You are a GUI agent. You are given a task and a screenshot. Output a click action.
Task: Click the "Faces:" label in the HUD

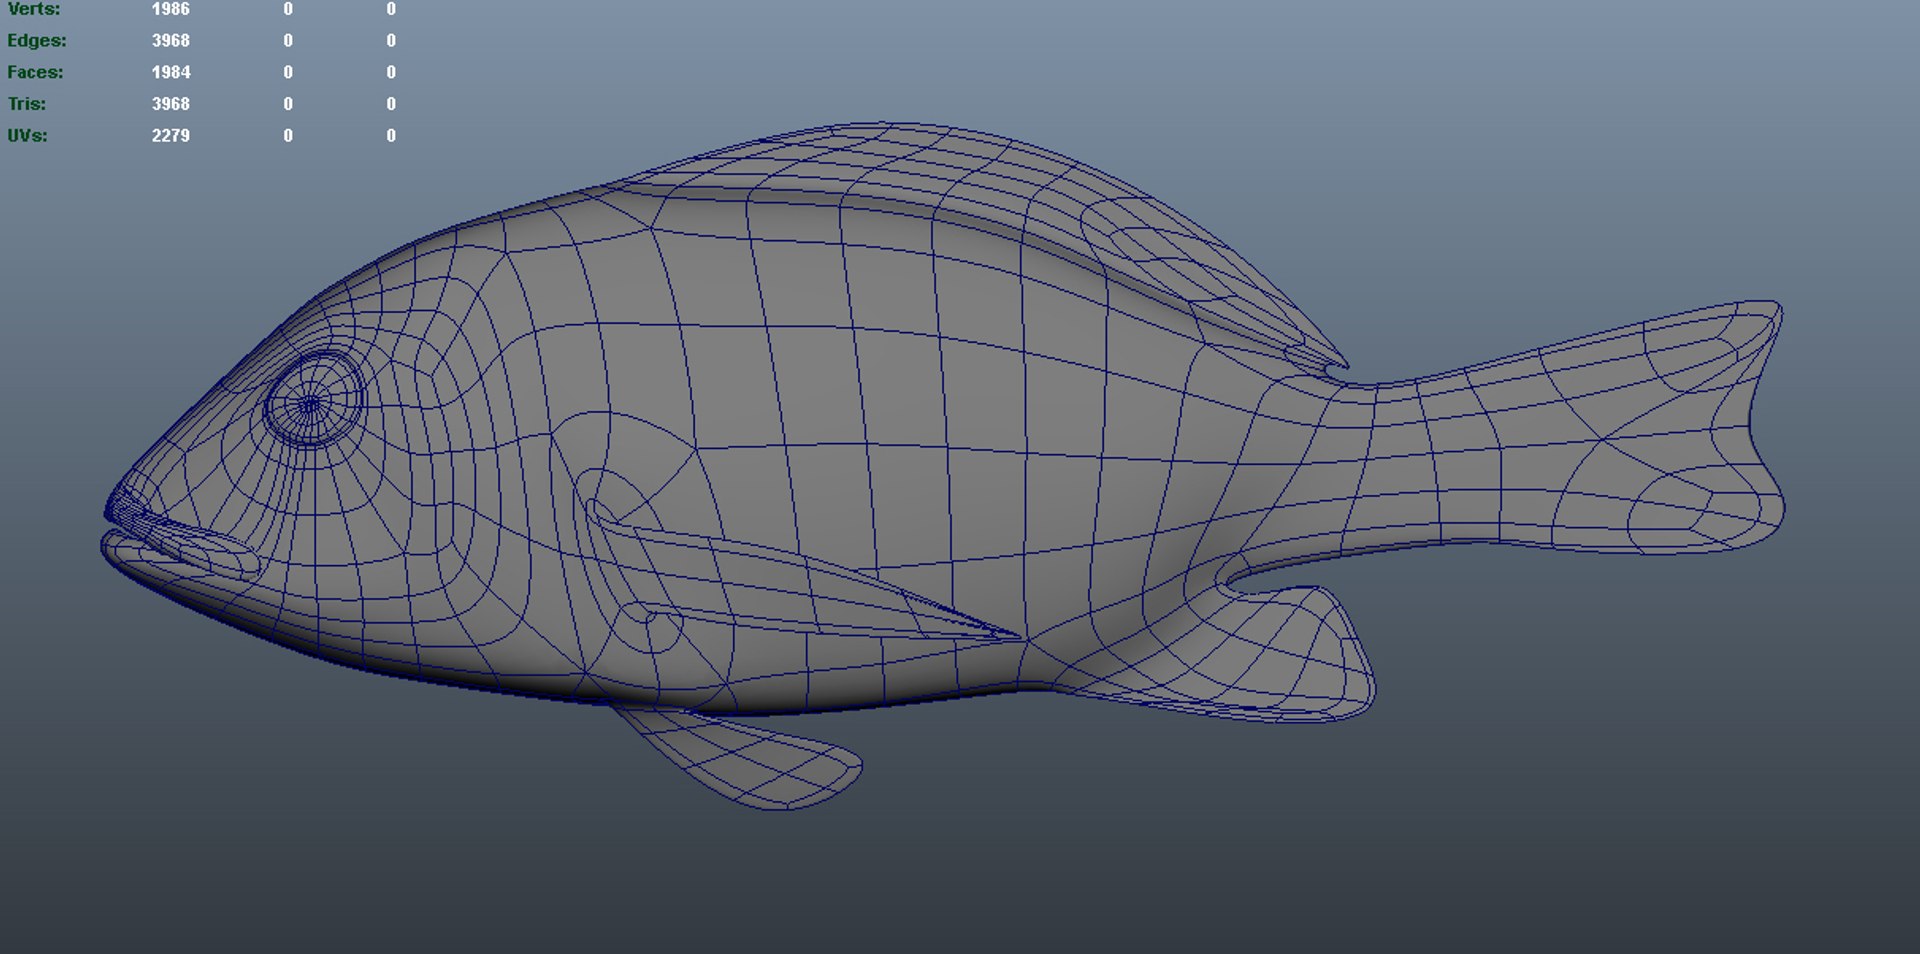(35, 72)
